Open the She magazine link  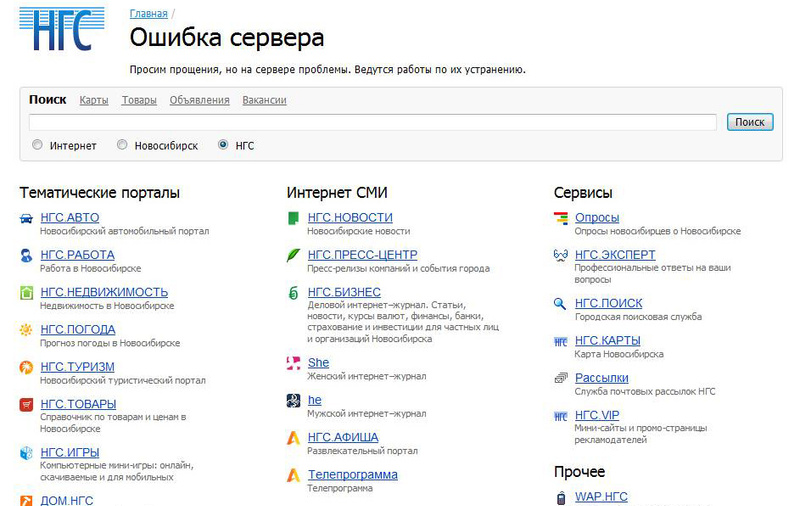pyautogui.click(x=318, y=363)
